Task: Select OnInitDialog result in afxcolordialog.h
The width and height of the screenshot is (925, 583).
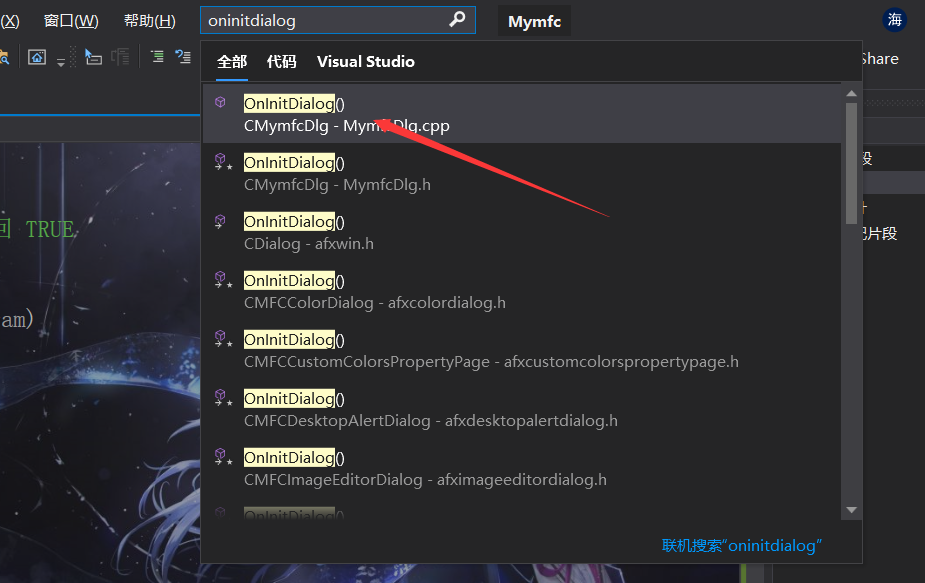Action: [522, 291]
